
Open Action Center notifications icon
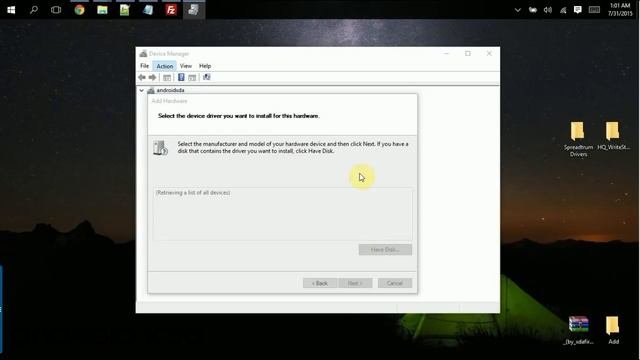(578, 10)
